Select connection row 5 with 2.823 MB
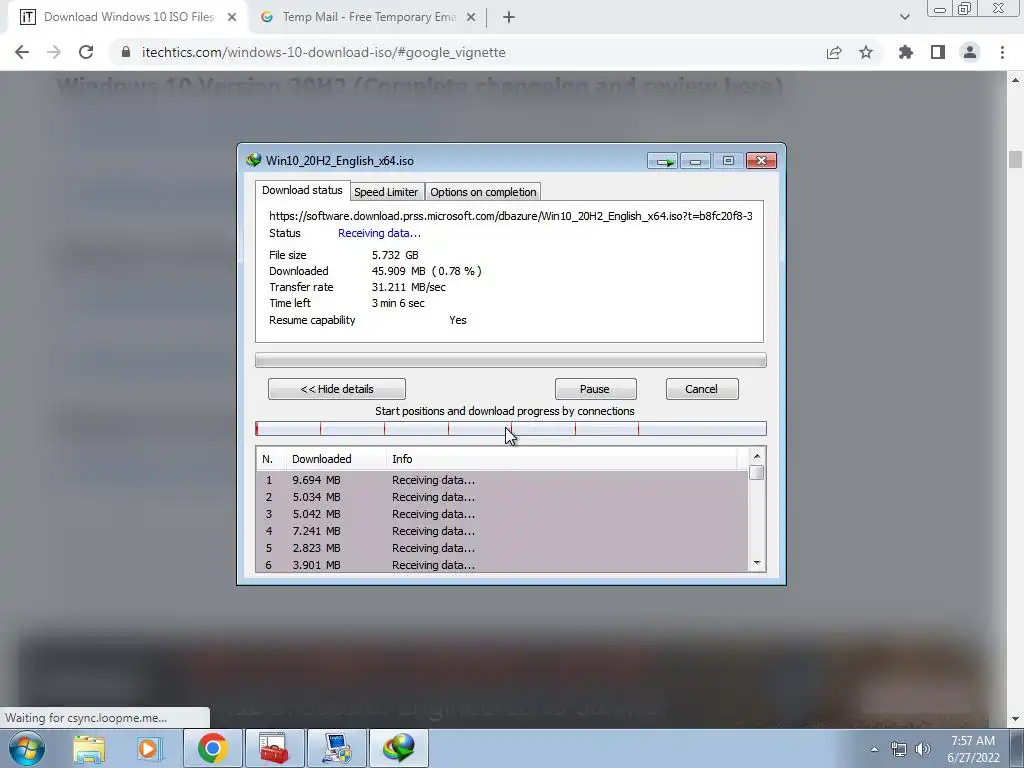Image resolution: width=1024 pixels, height=768 pixels. [x=502, y=548]
